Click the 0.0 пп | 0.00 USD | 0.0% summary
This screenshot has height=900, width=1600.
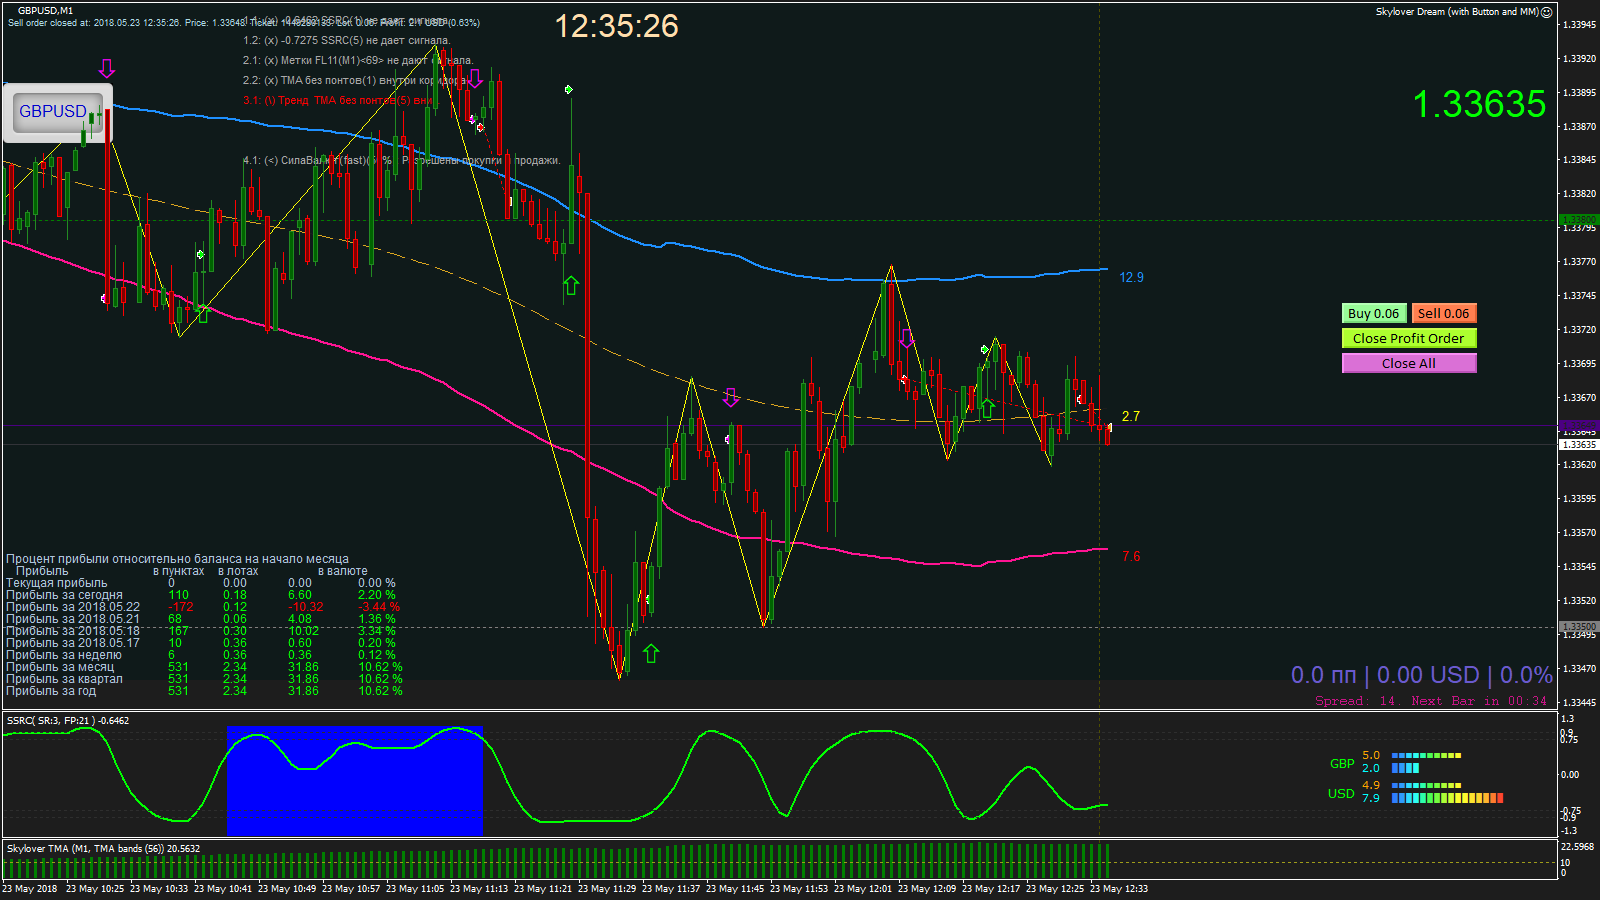(1421, 675)
